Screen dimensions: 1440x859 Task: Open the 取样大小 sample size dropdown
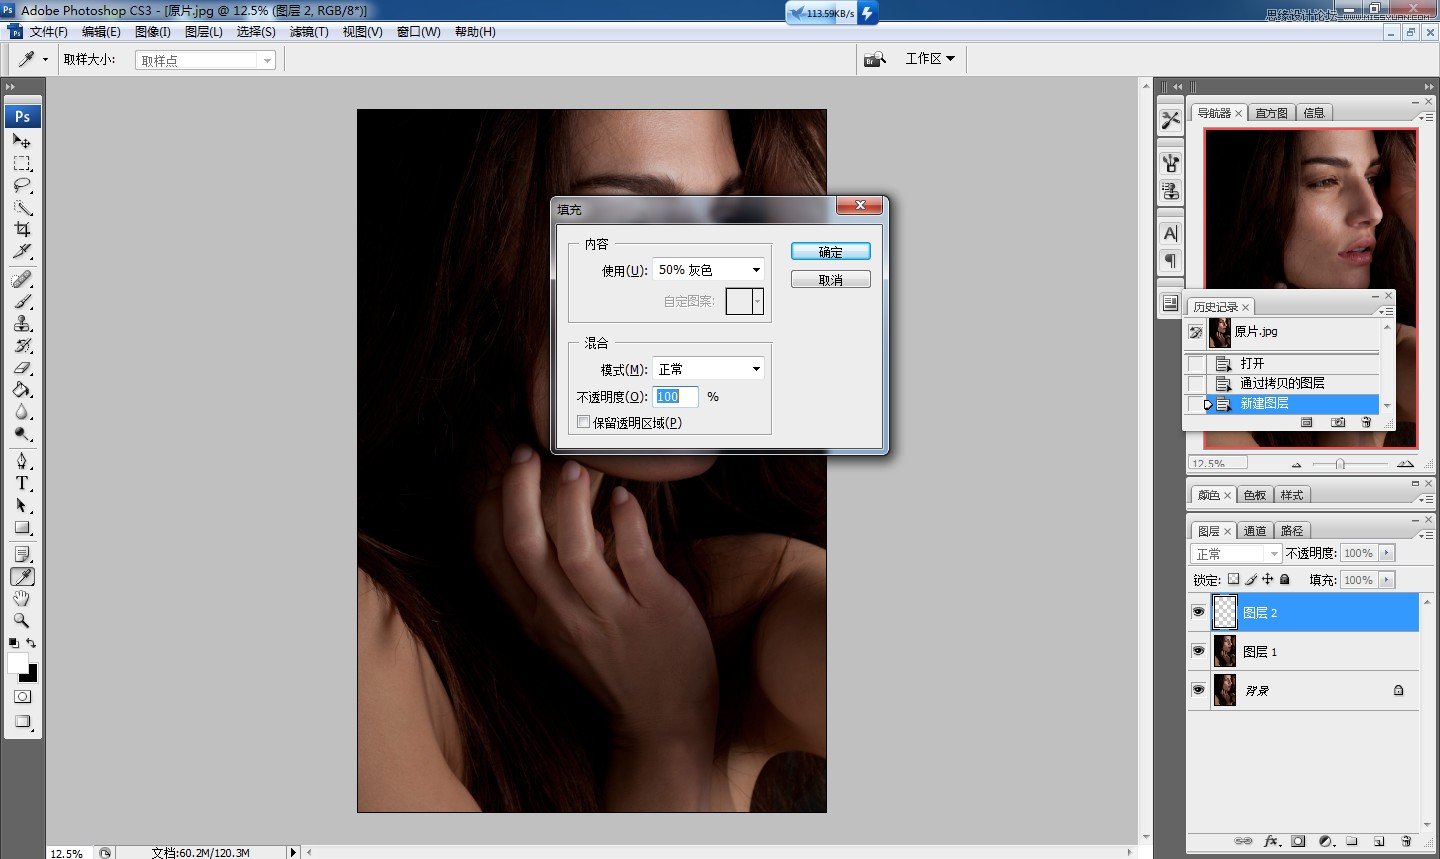point(205,60)
